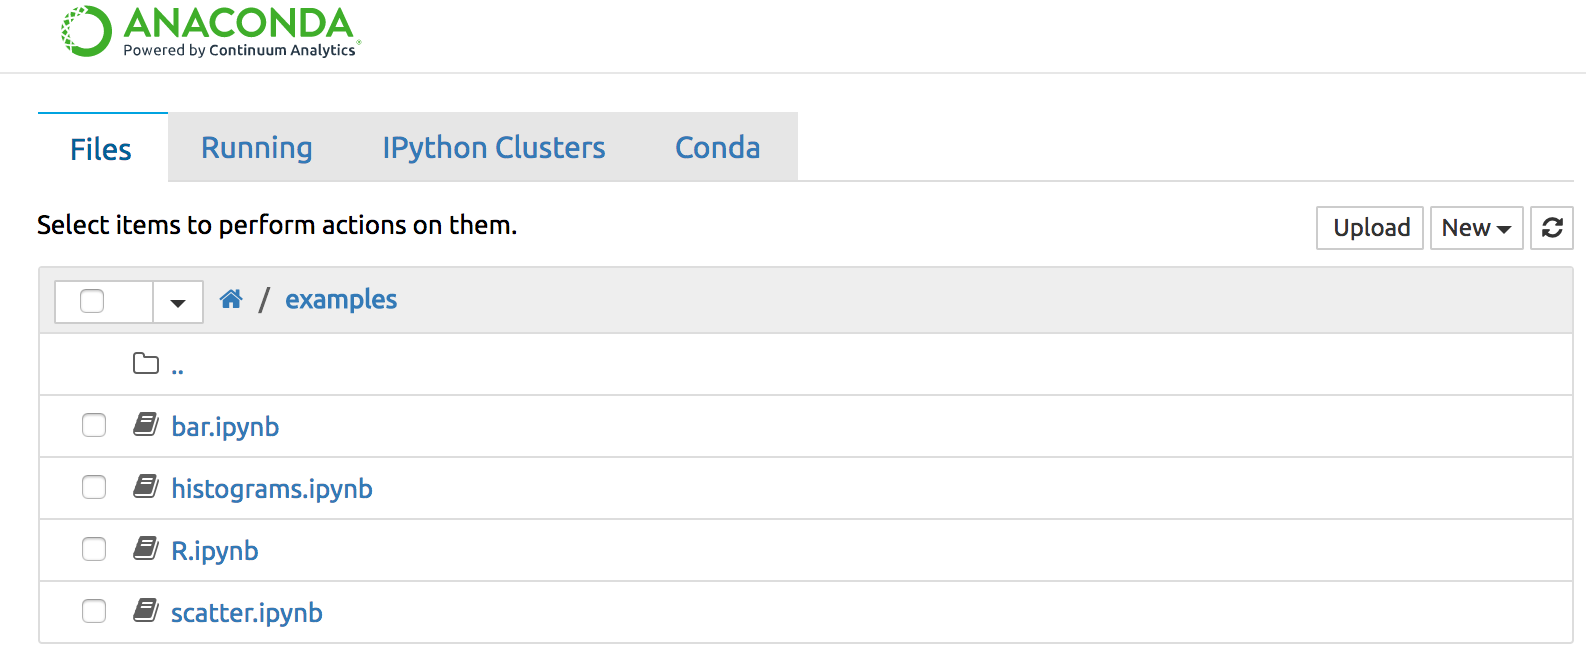Image resolution: width=1586 pixels, height=656 pixels.
Task: Click the Upload button
Action: 1370,228
